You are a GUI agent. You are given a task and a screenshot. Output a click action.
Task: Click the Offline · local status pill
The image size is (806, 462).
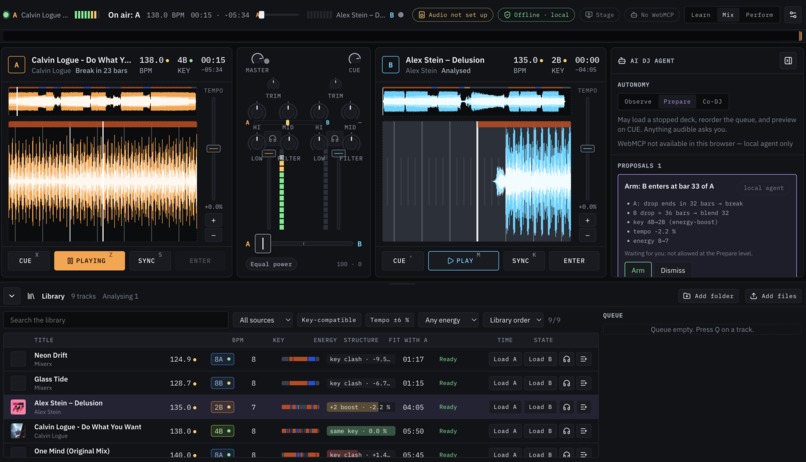[536, 15]
